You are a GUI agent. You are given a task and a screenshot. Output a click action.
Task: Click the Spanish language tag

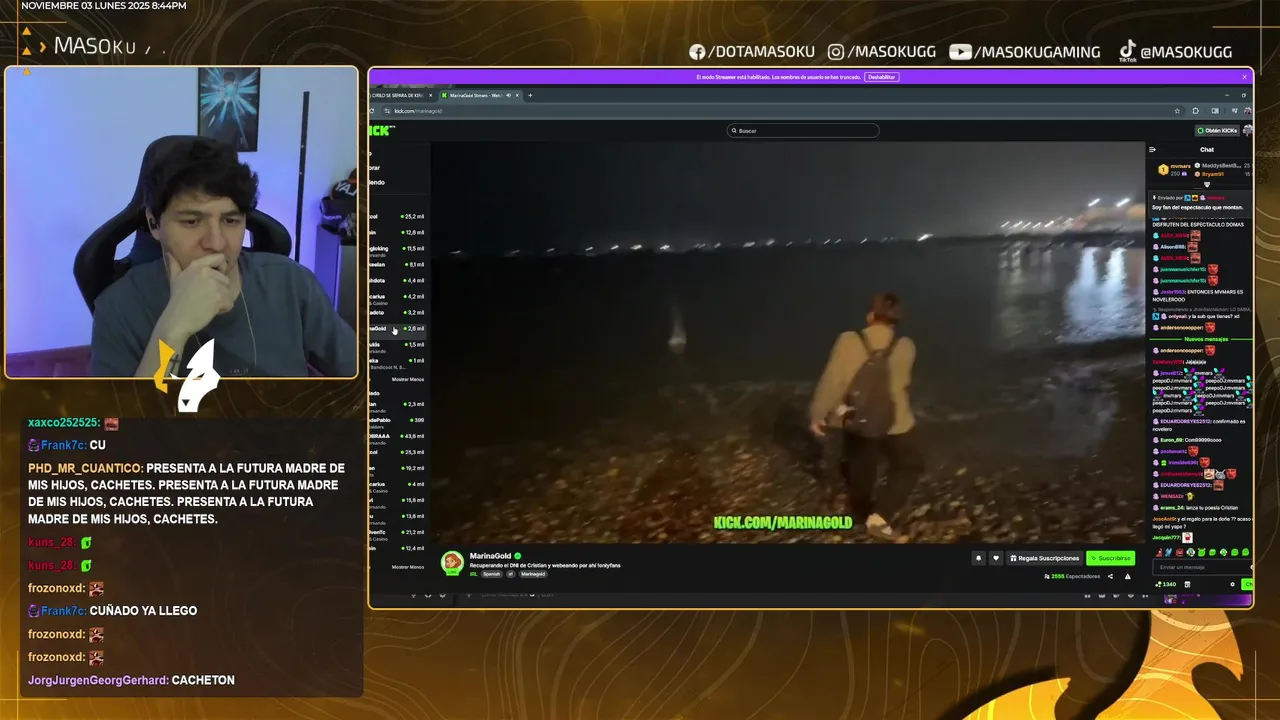pos(492,574)
